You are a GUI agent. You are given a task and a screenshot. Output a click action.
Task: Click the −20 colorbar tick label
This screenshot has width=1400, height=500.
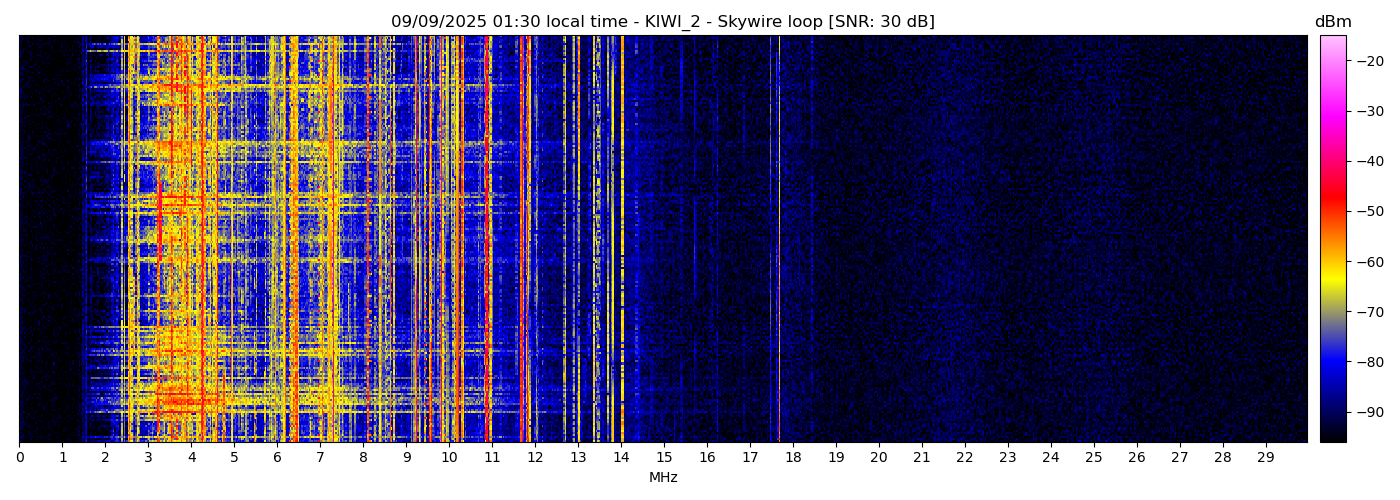1369,60
